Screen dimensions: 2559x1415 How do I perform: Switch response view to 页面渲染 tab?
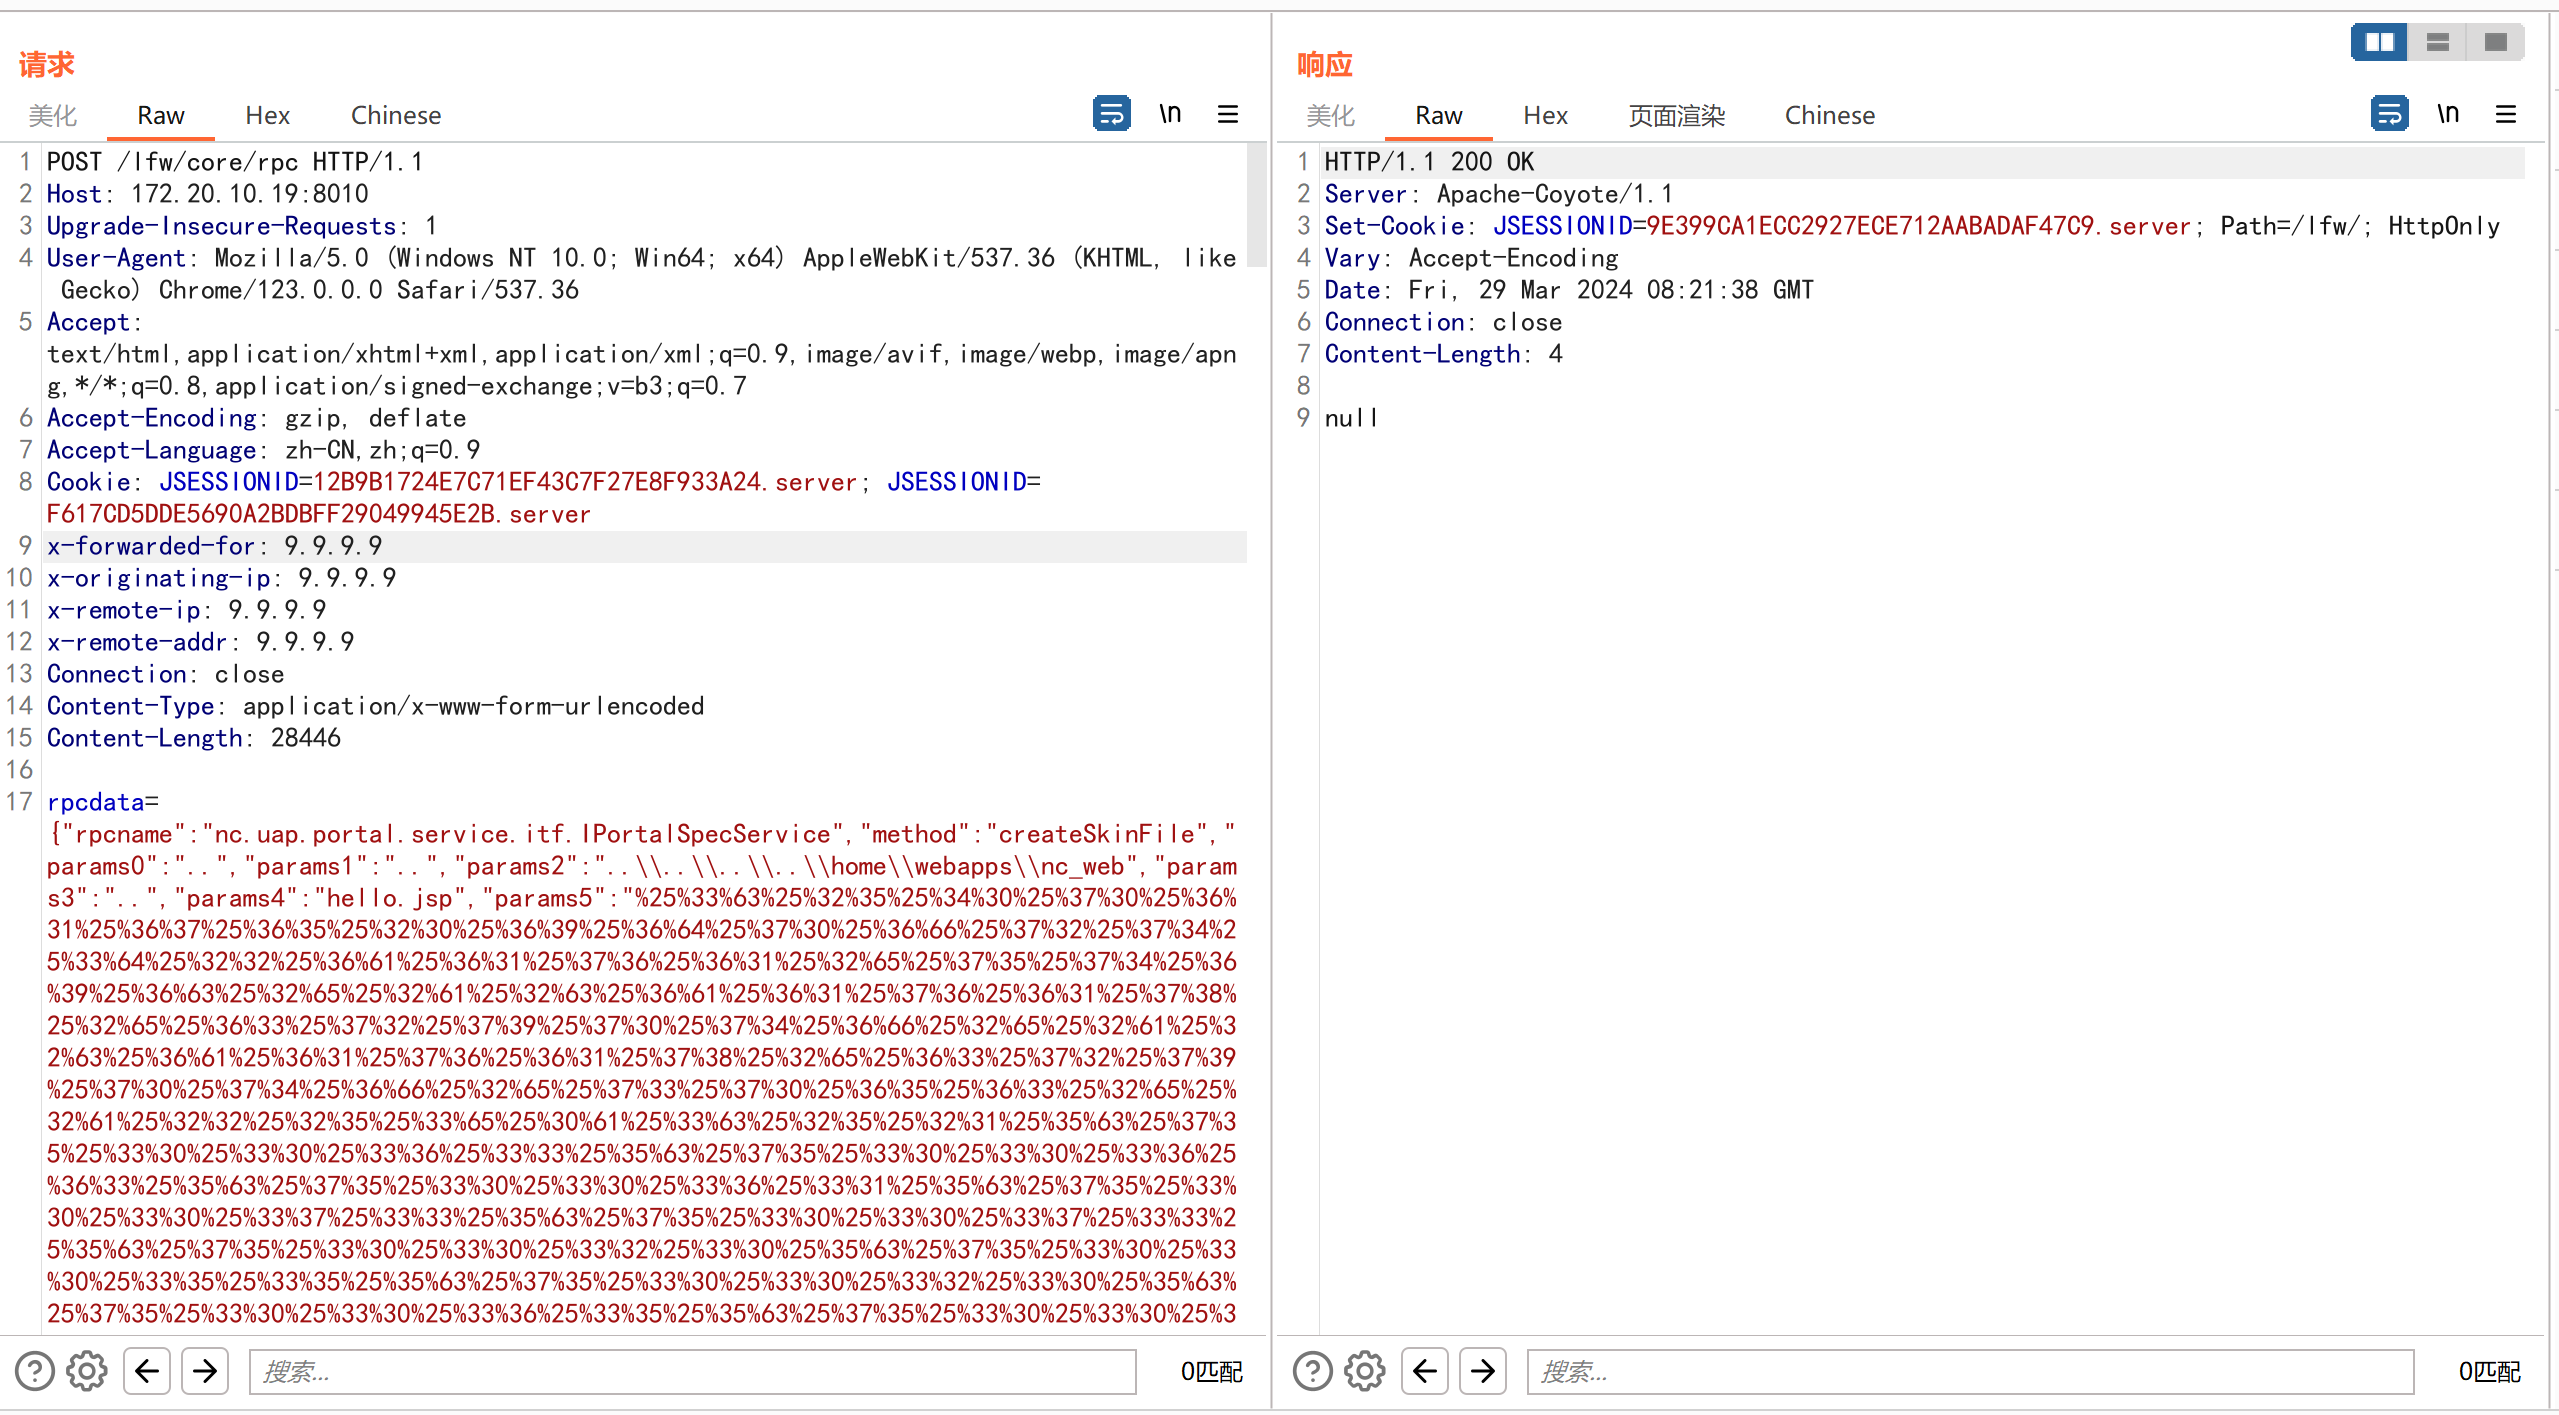click(1676, 116)
